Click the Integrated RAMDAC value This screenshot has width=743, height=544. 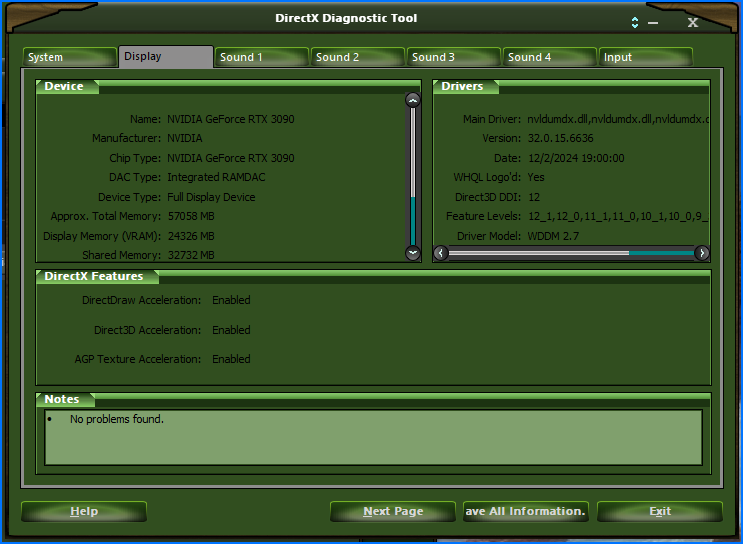pyautogui.click(x=216, y=177)
